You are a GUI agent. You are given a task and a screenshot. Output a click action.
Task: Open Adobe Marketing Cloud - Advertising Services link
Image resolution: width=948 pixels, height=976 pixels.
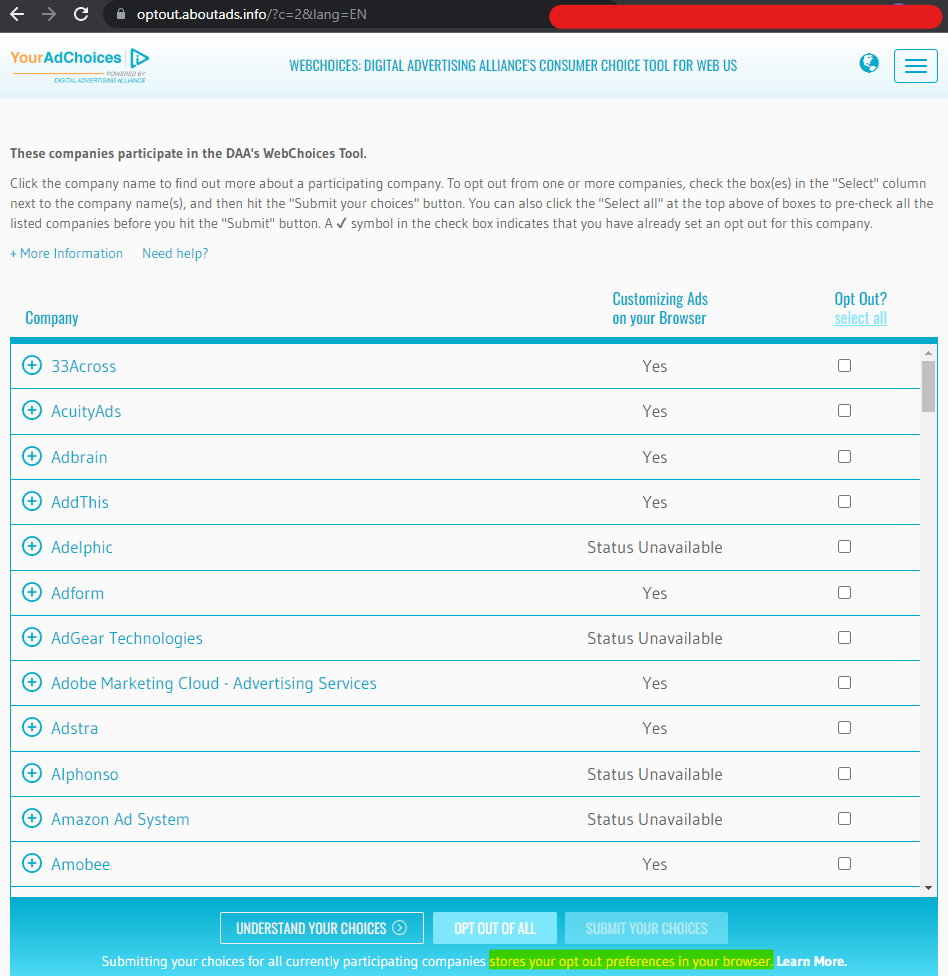(214, 683)
